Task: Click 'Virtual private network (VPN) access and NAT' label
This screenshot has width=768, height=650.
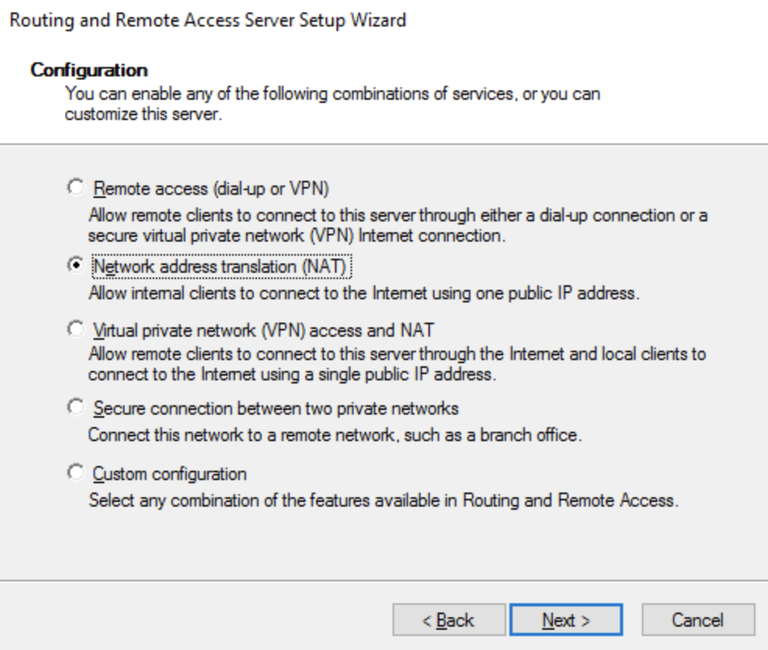Action: [x=262, y=329]
